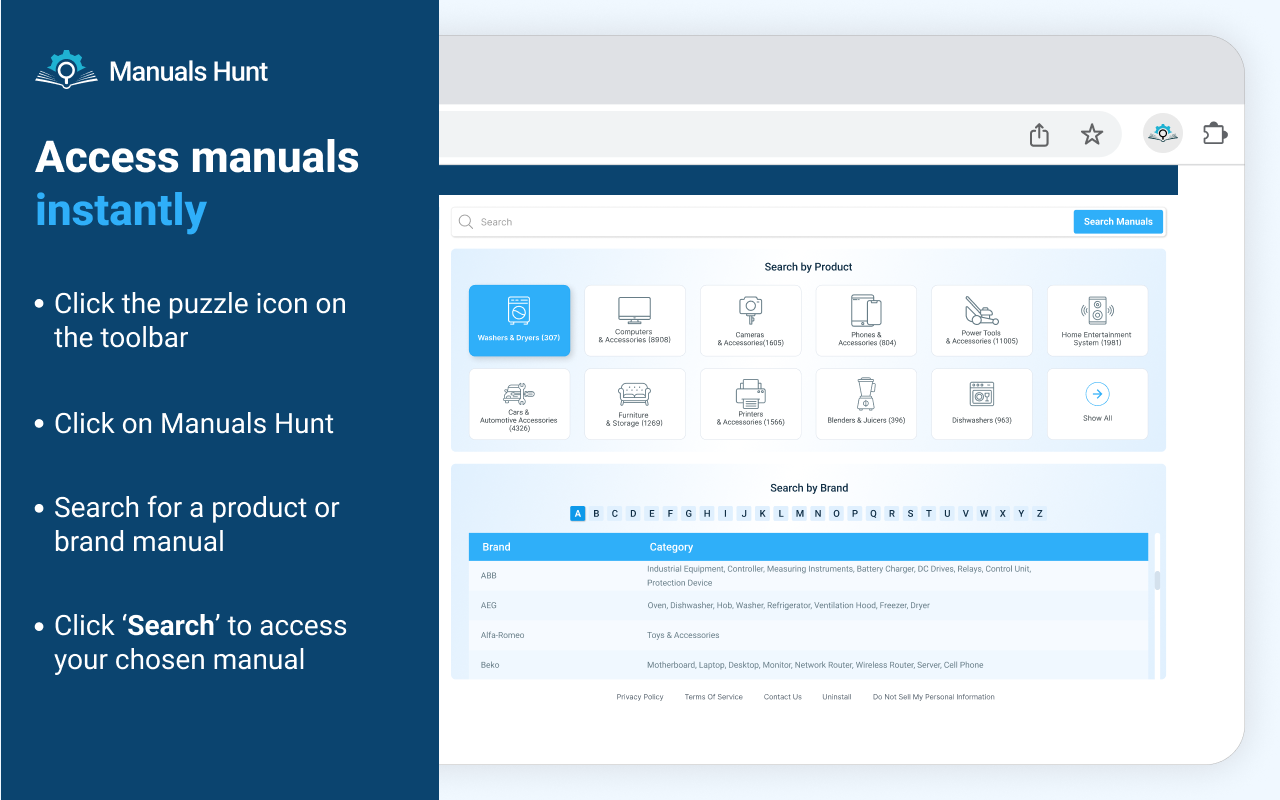Open Dishwashers category card
Image resolution: width=1280 pixels, height=800 pixels.
click(x=982, y=404)
